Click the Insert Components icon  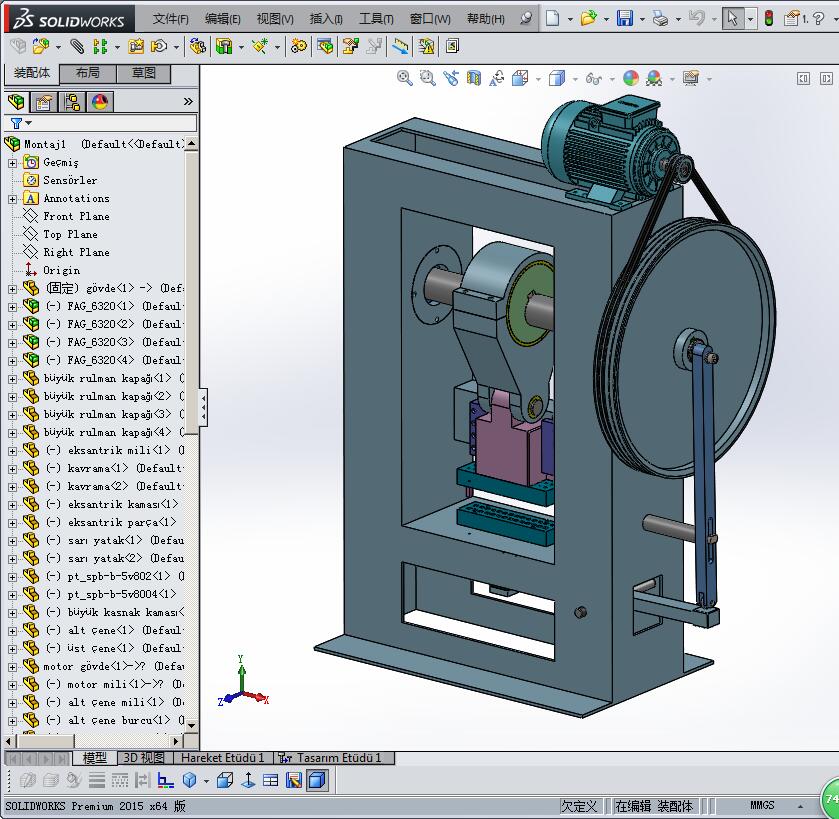(x=41, y=47)
